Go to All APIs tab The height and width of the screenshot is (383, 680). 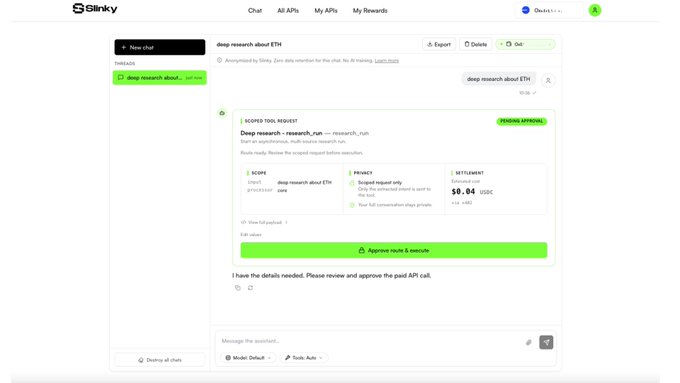(288, 10)
